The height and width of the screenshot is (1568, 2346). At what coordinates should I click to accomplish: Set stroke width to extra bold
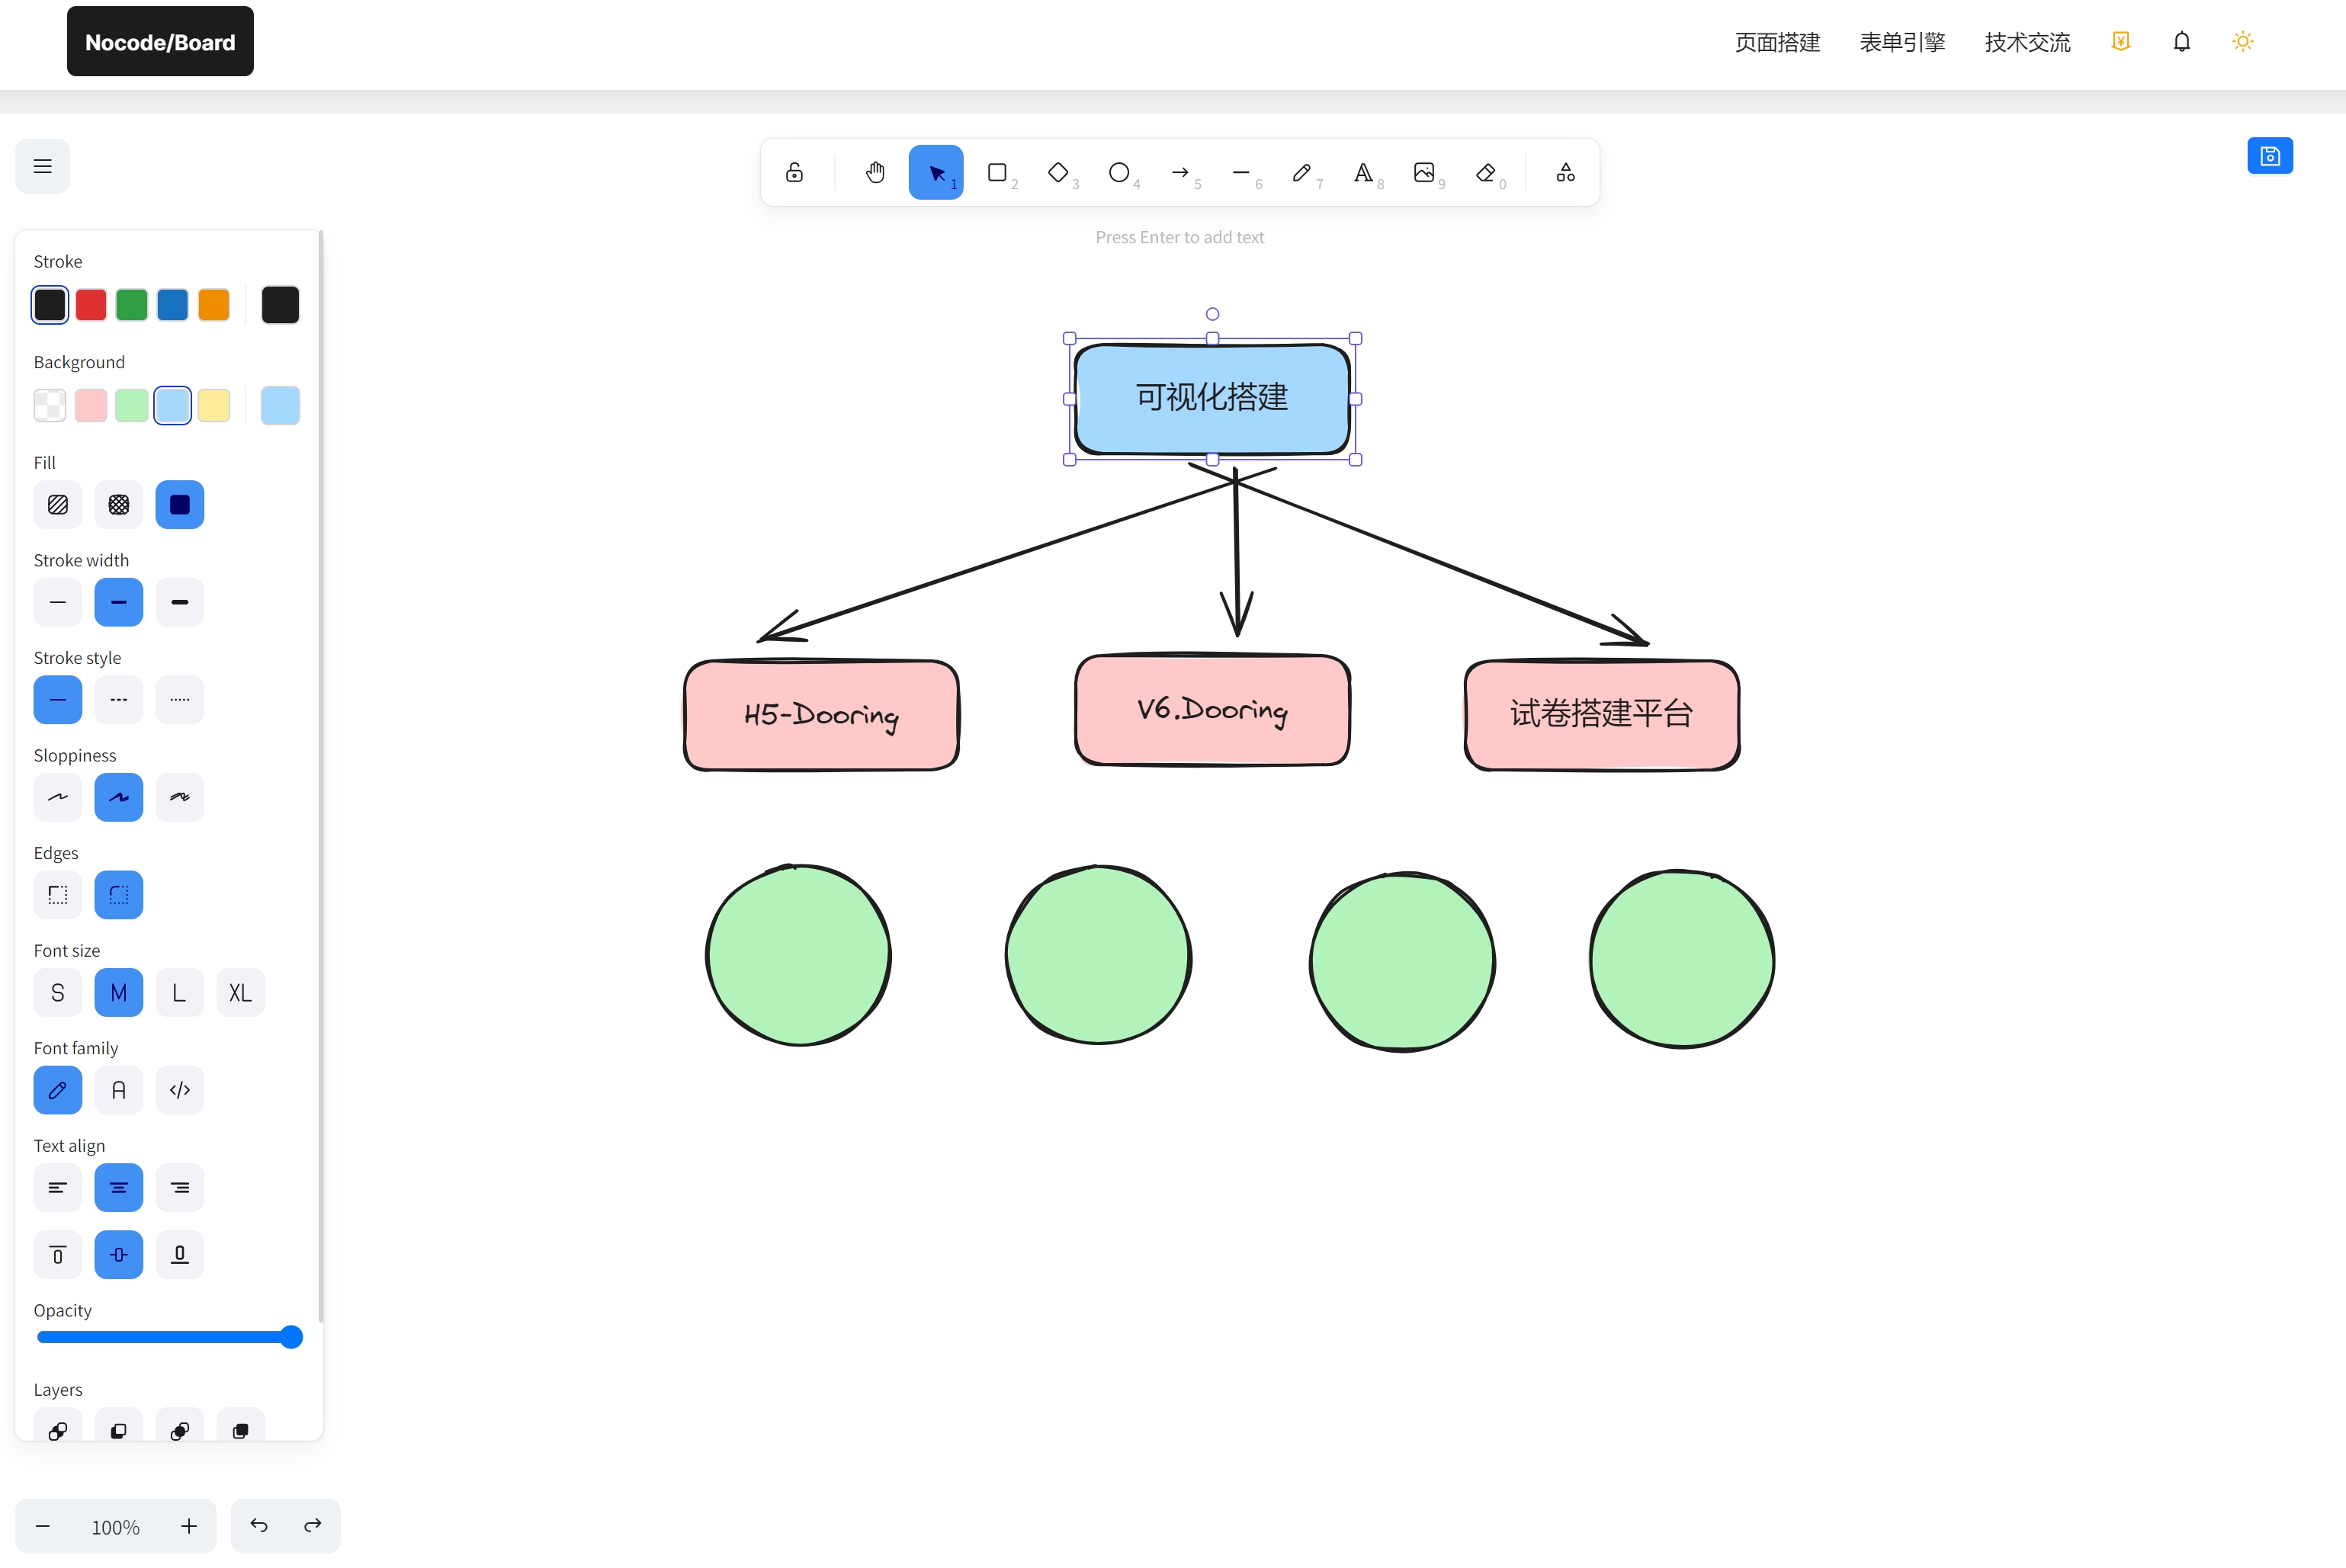[180, 602]
